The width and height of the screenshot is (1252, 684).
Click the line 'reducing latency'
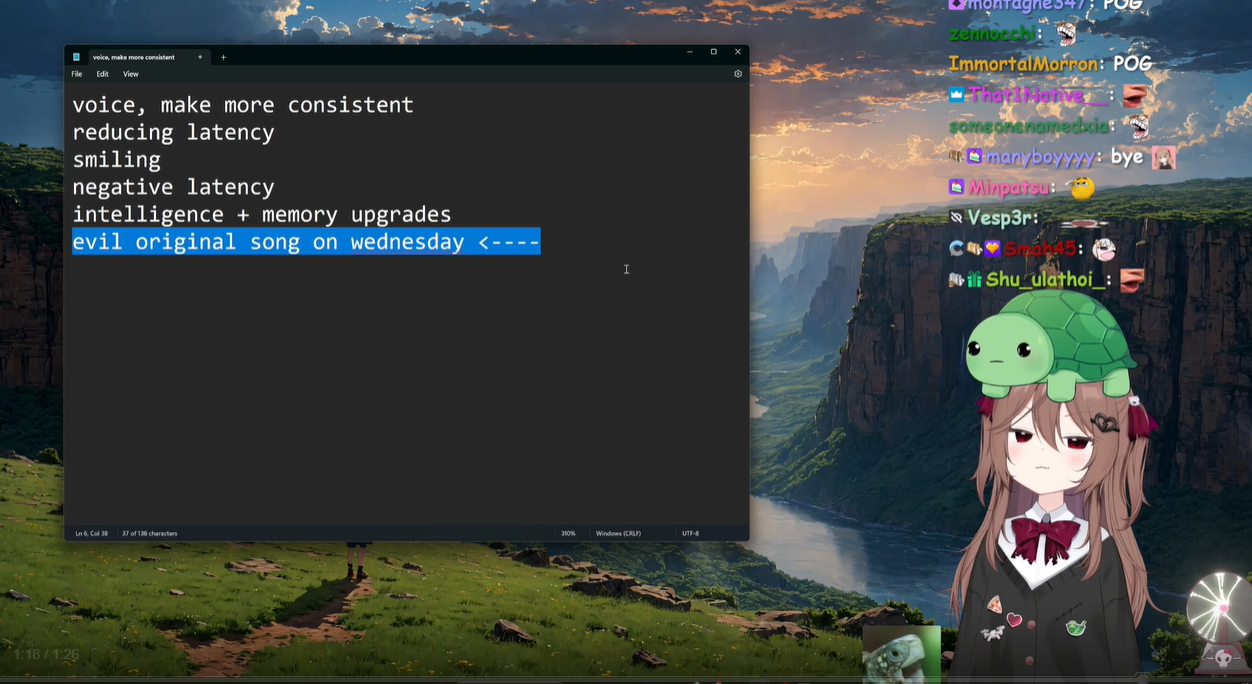coord(173,132)
